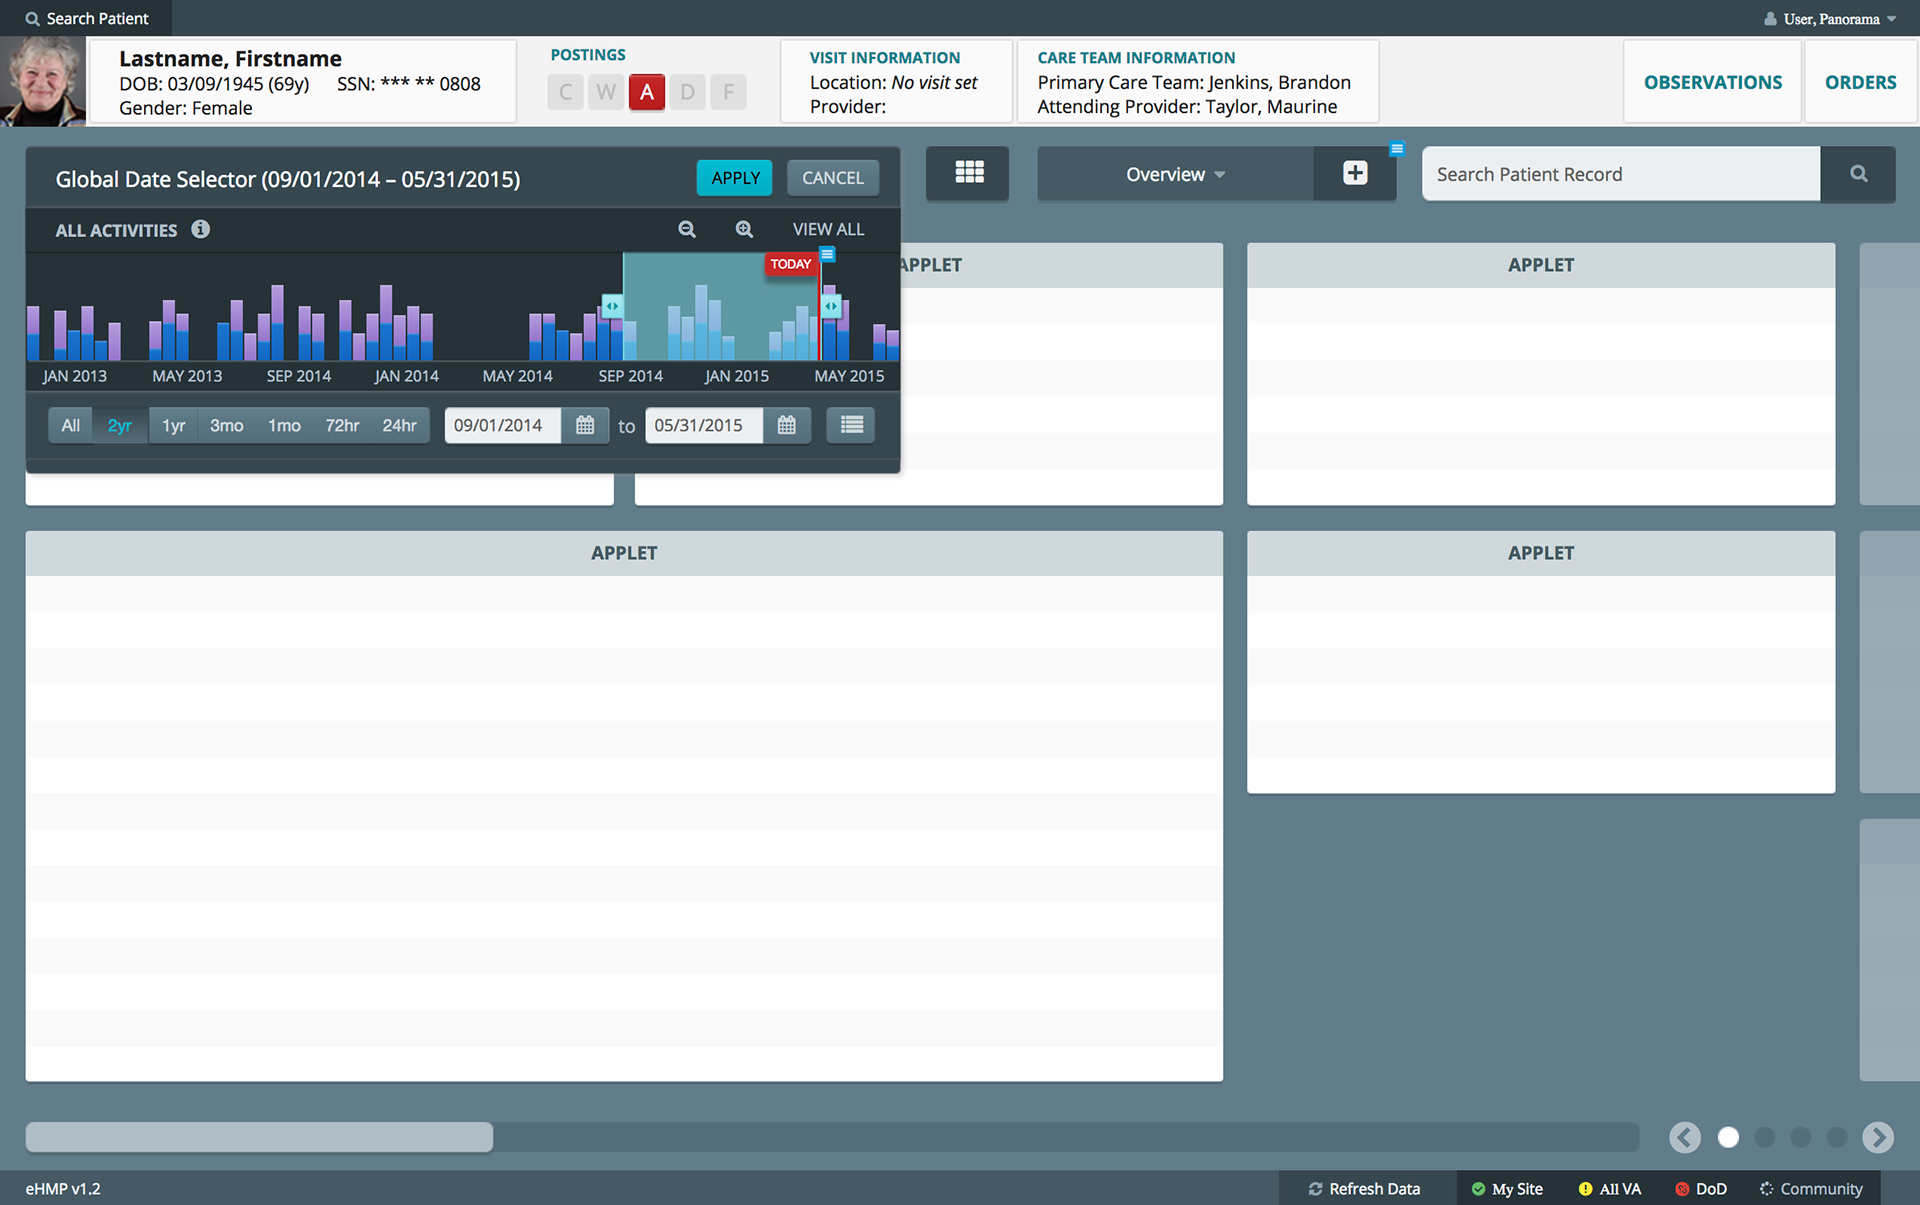
Task: Expand the Overview workspace dropdown
Action: tap(1175, 174)
